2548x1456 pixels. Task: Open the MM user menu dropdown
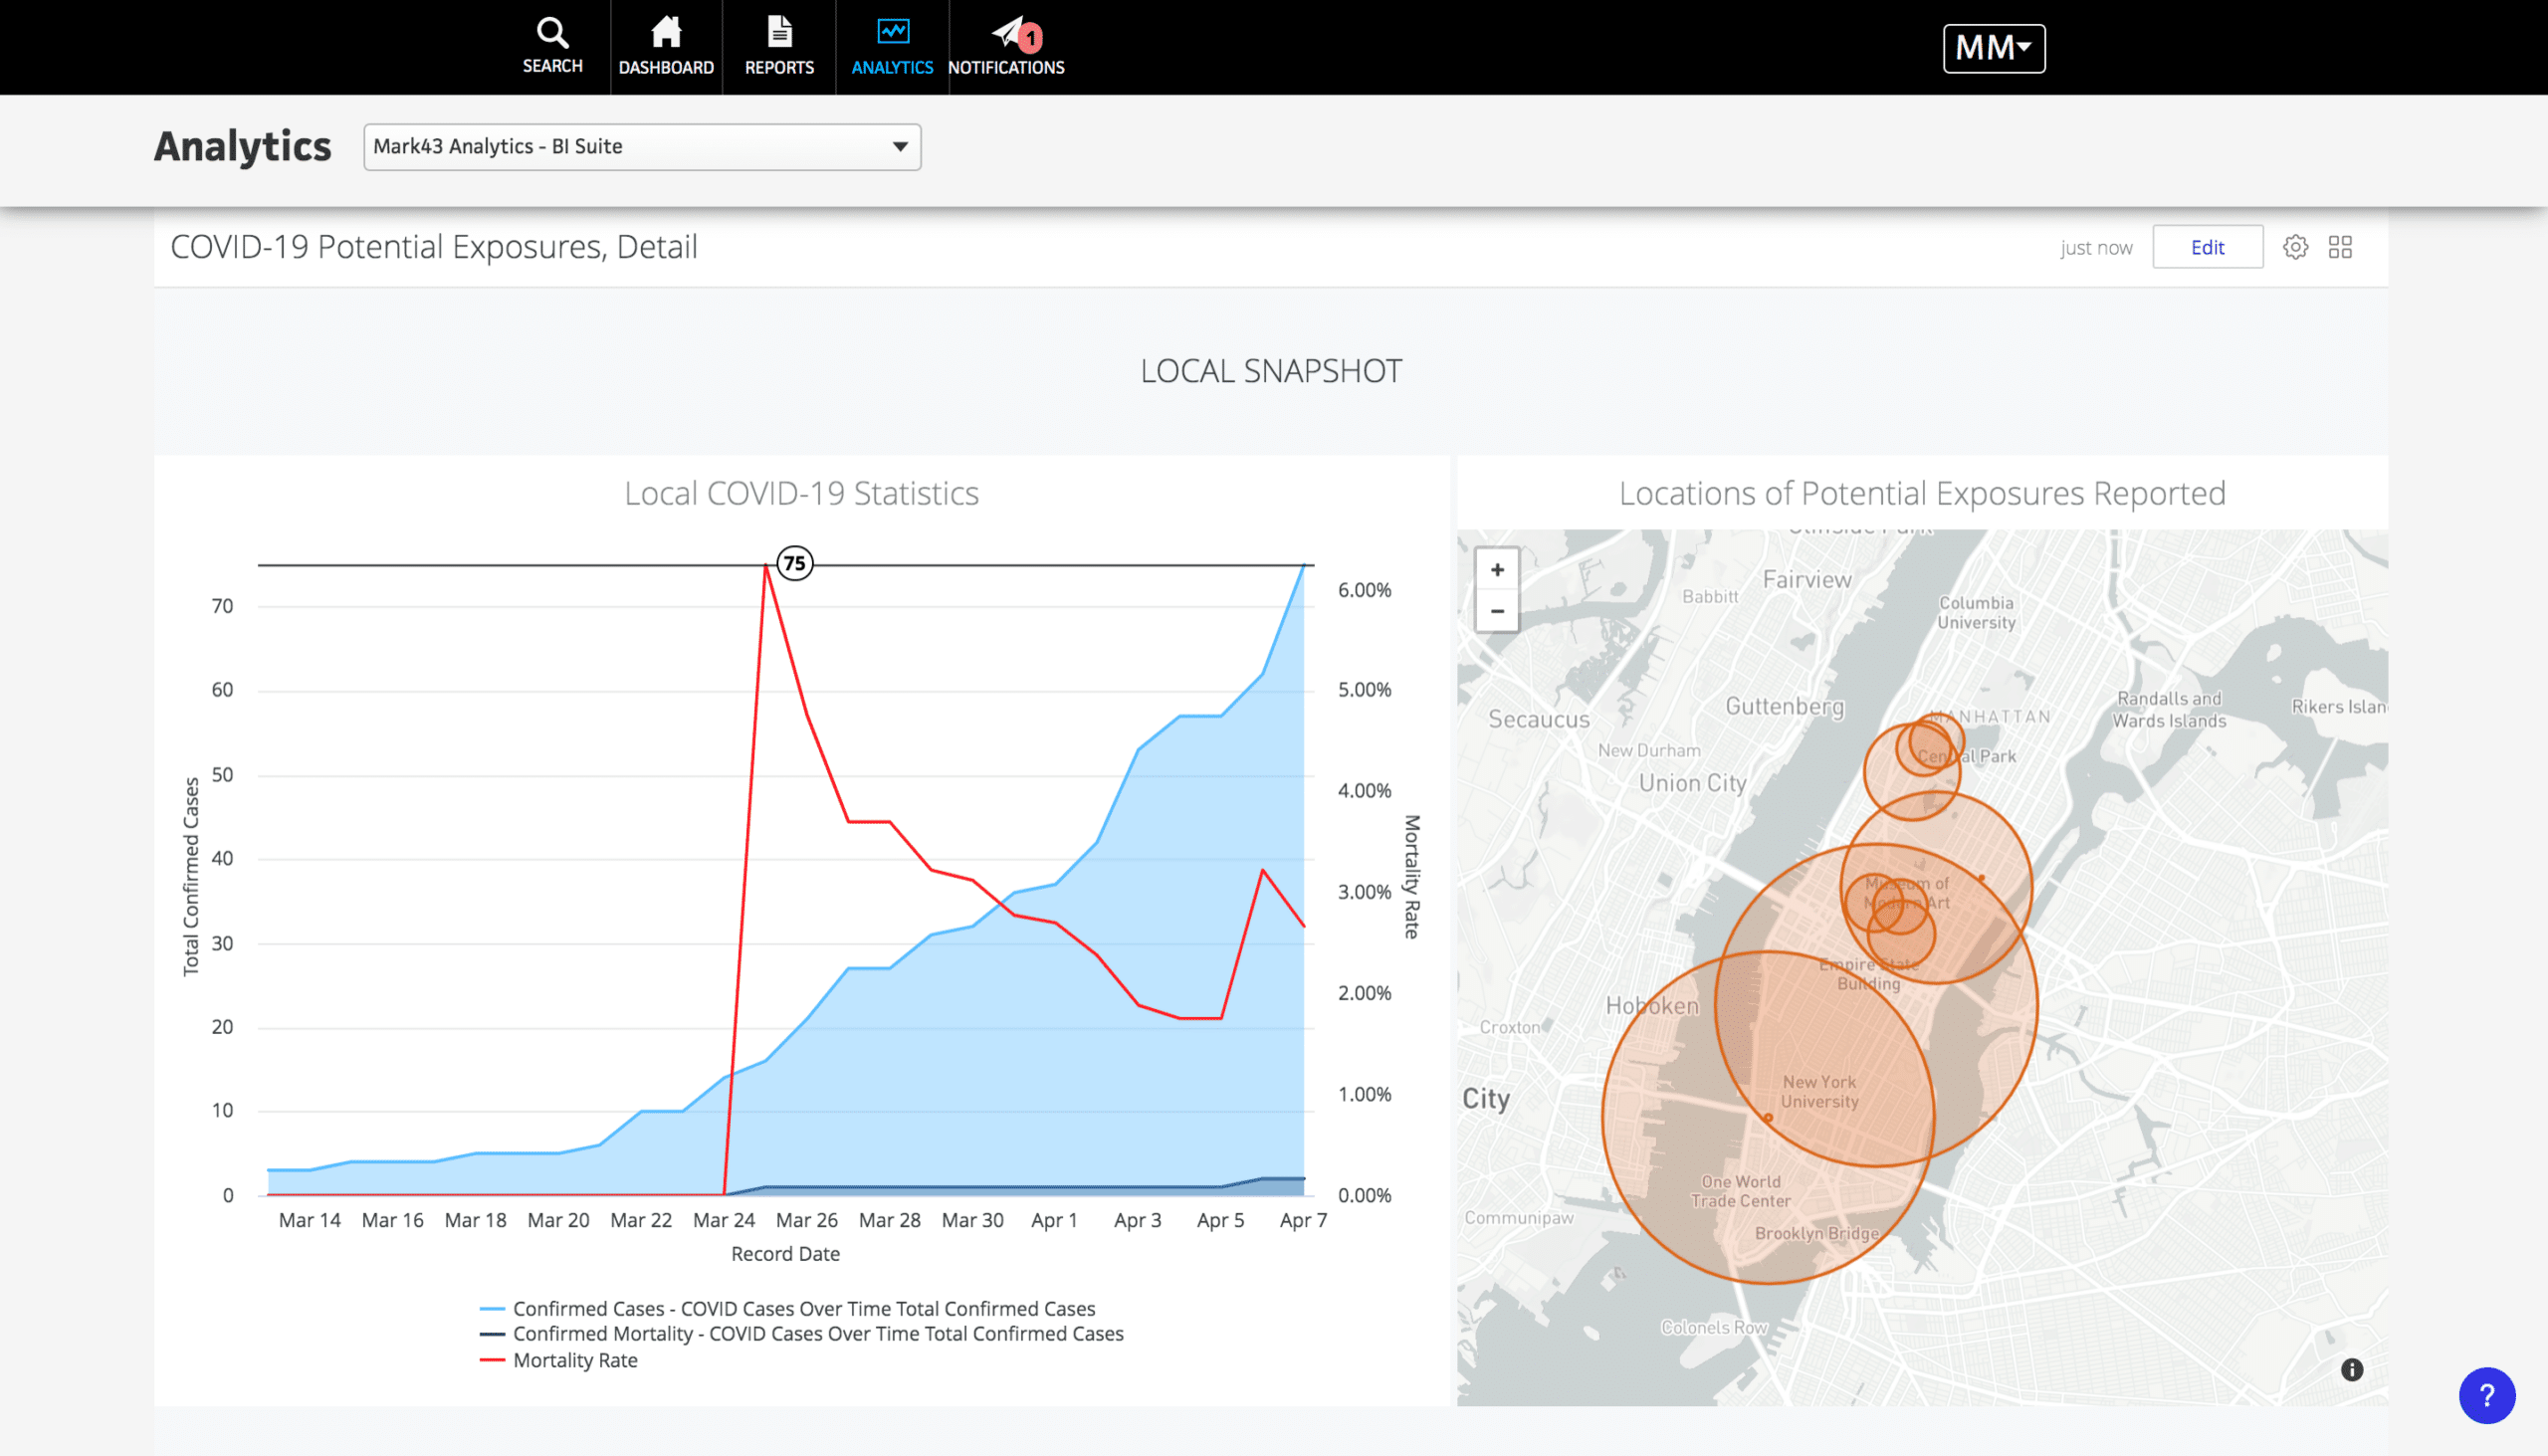point(1993,48)
